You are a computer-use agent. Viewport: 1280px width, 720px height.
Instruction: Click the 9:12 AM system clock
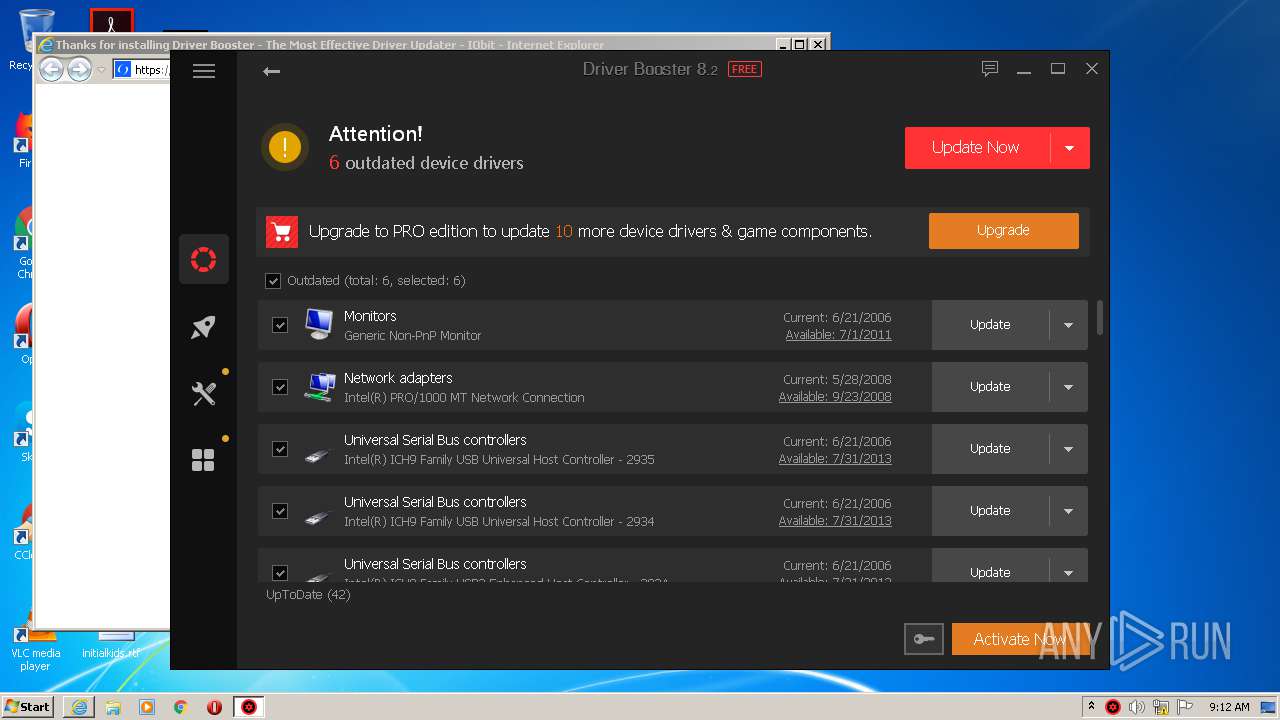tap(1229, 707)
